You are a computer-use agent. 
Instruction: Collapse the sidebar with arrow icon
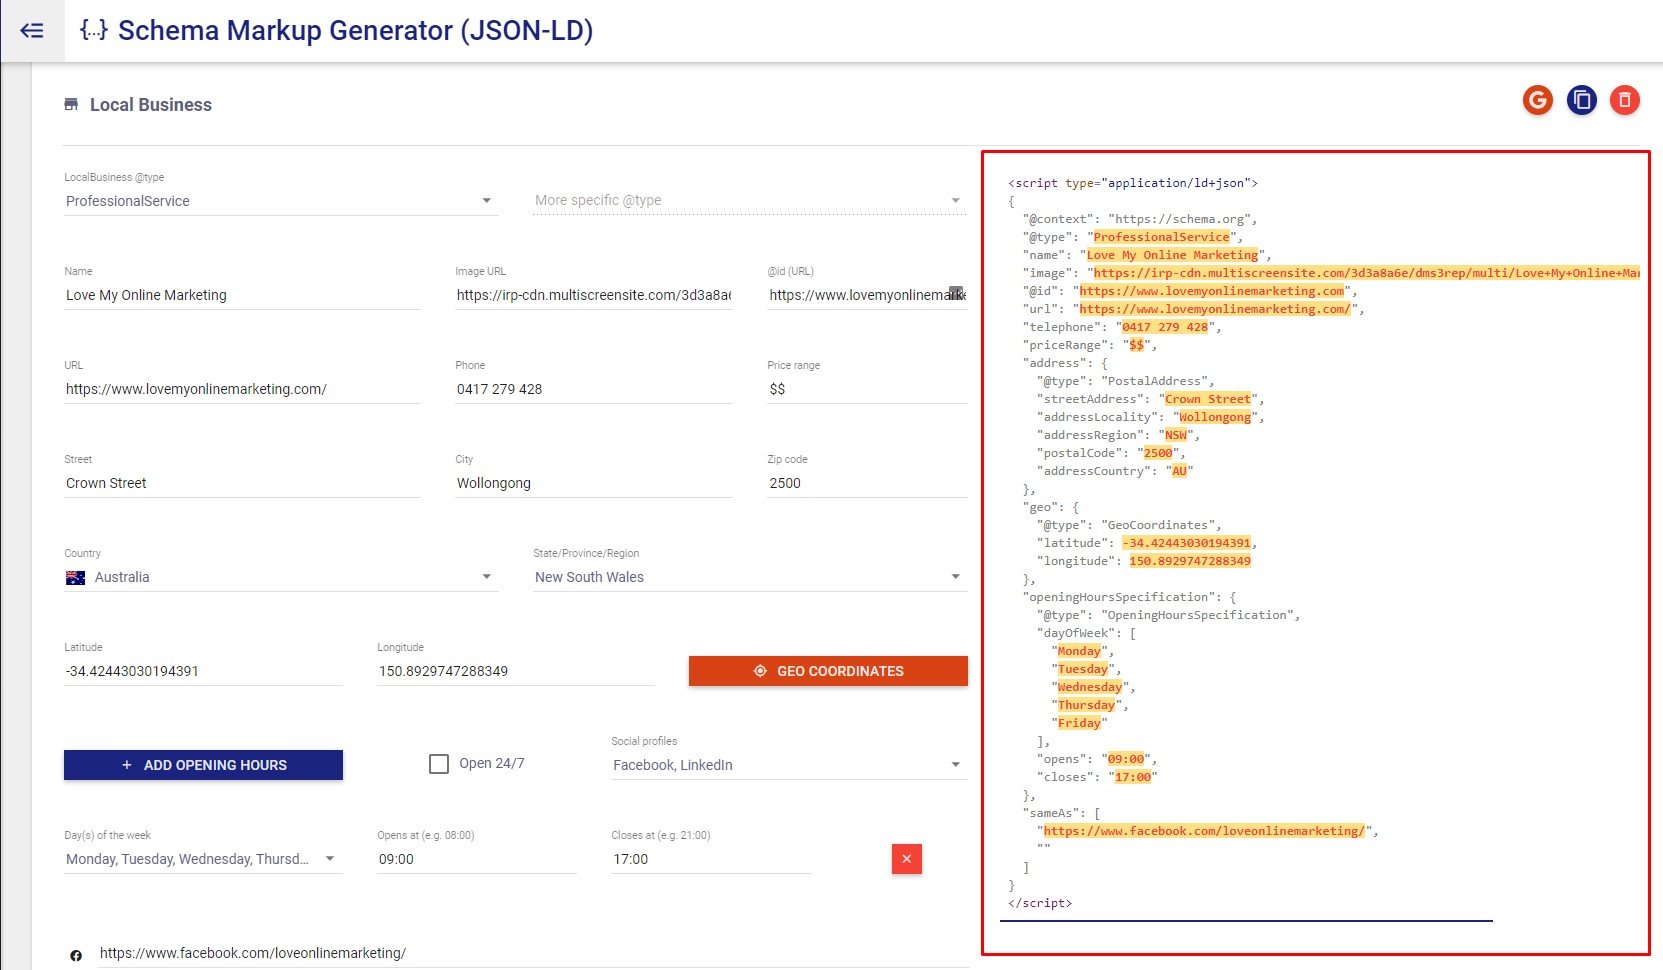(31, 30)
